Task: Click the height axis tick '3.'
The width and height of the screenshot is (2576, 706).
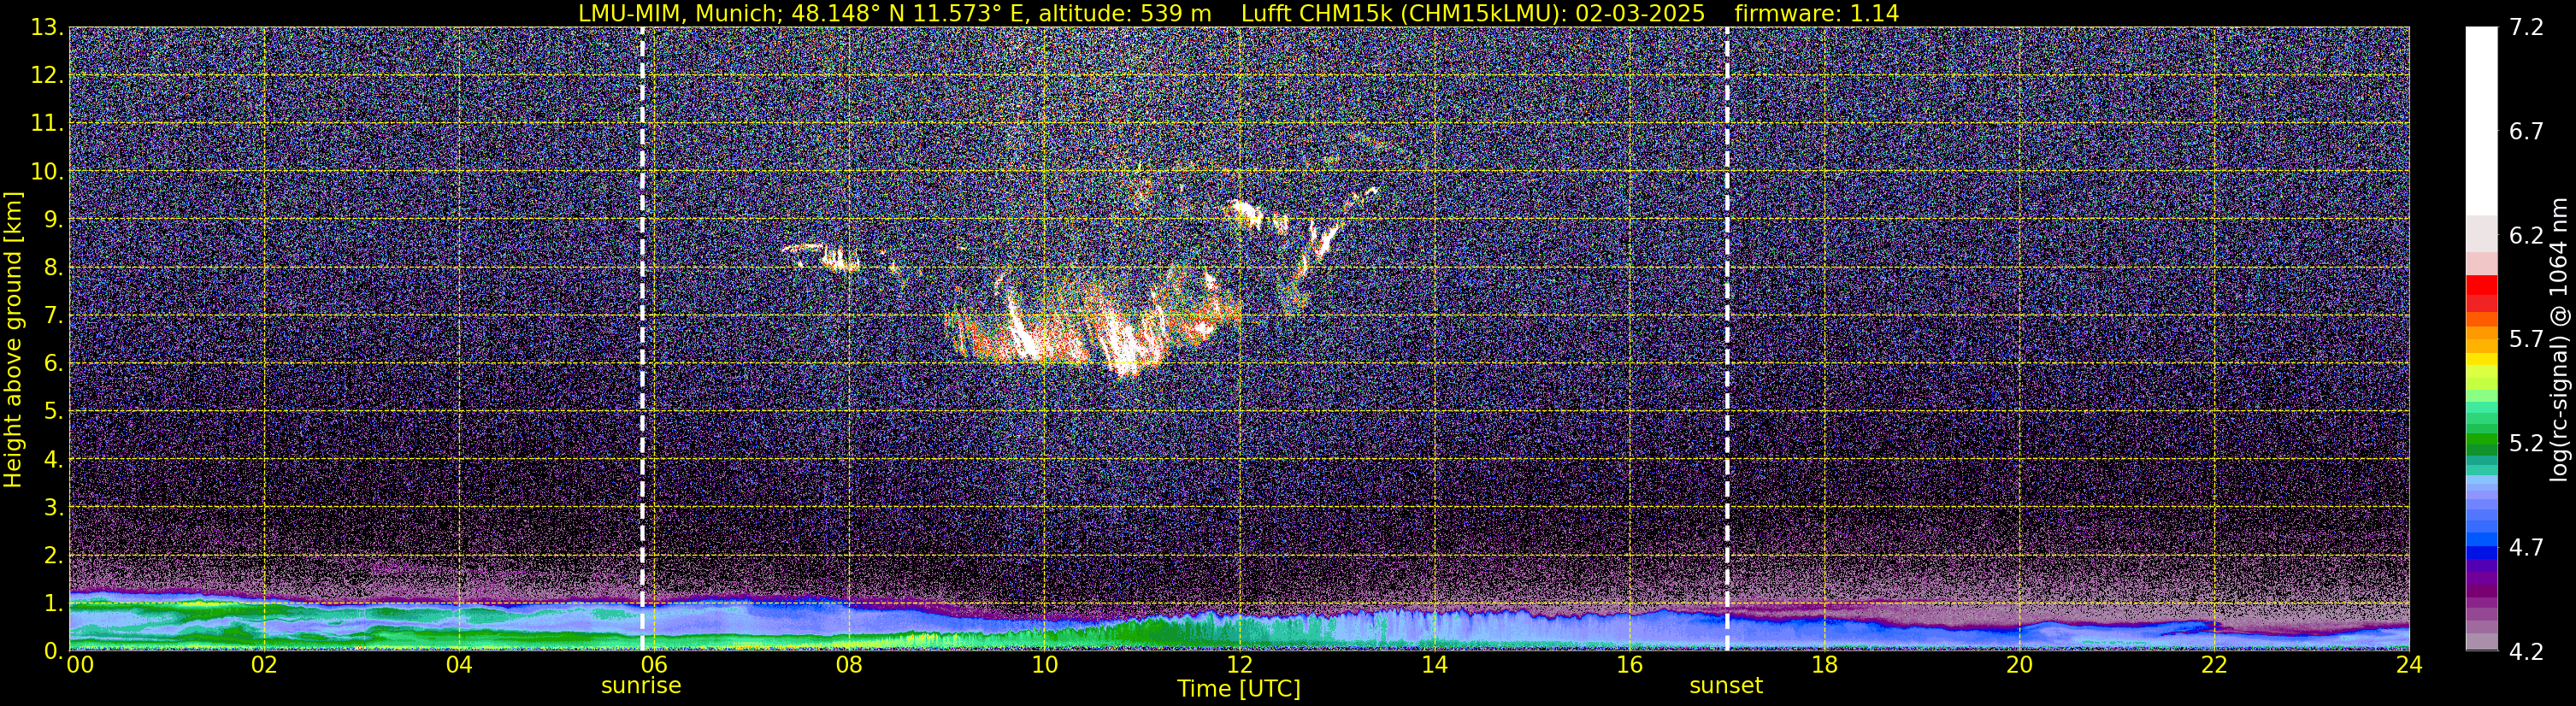Action: (53, 508)
